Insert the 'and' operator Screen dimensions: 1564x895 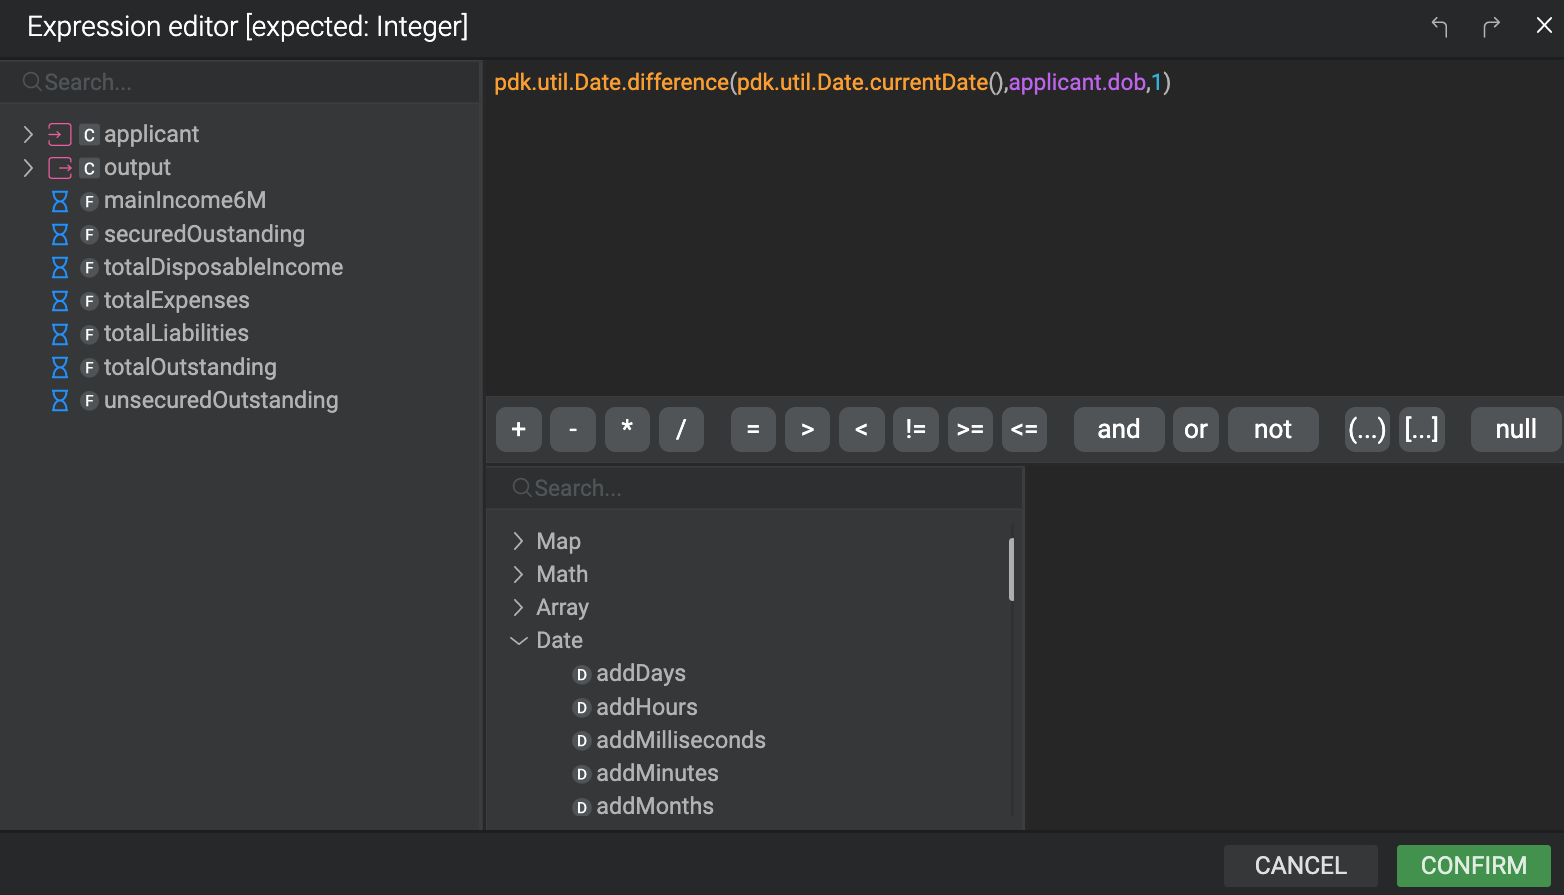tap(1118, 429)
